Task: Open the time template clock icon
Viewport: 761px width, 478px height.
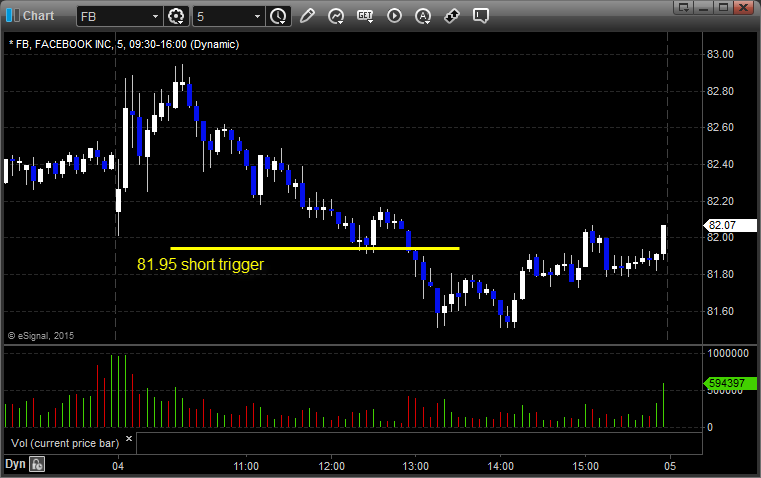Action: click(278, 16)
